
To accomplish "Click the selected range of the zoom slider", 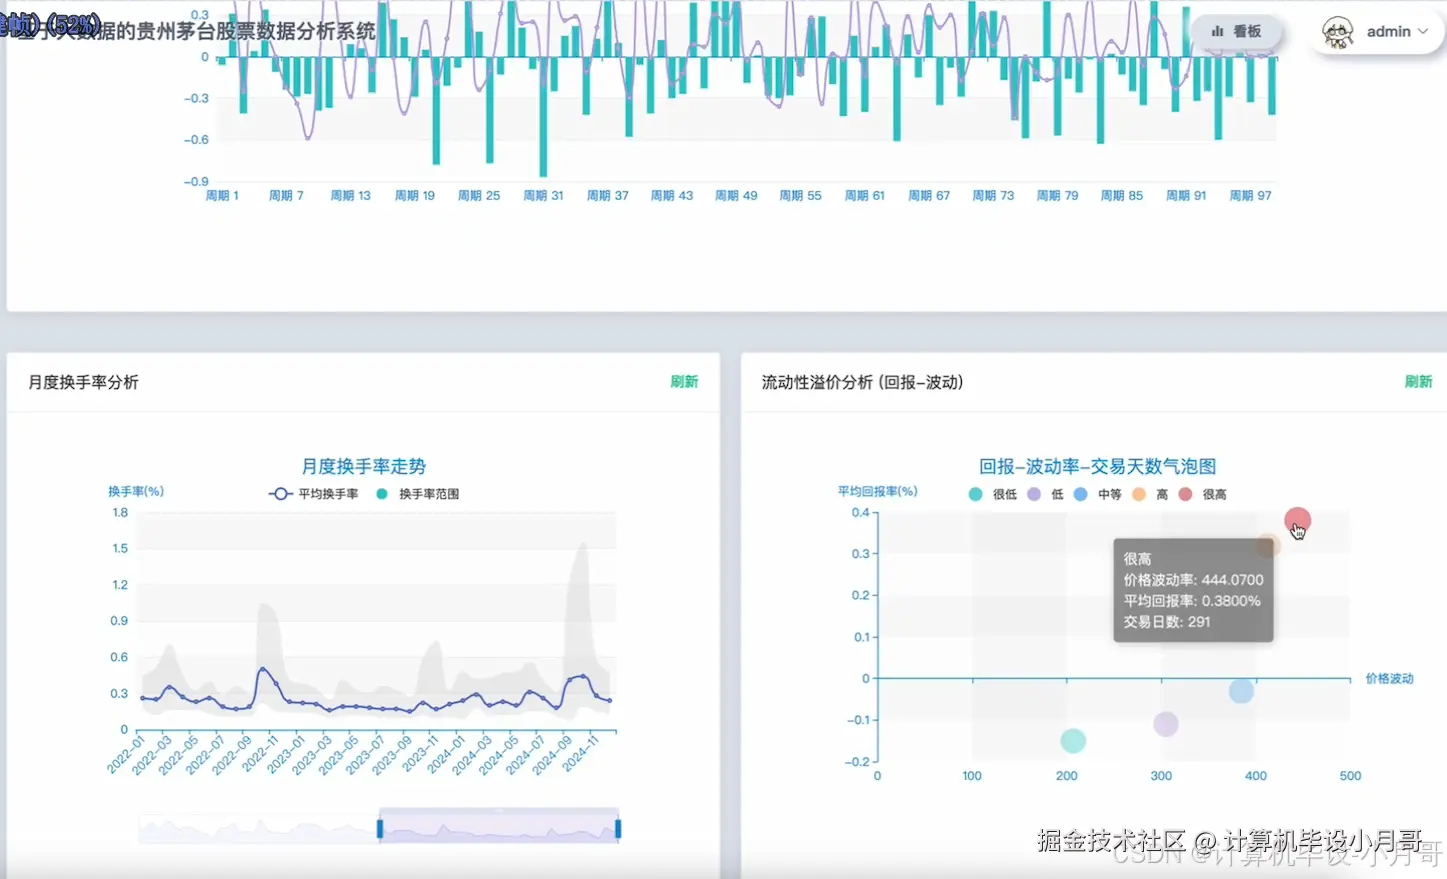I will [x=499, y=826].
